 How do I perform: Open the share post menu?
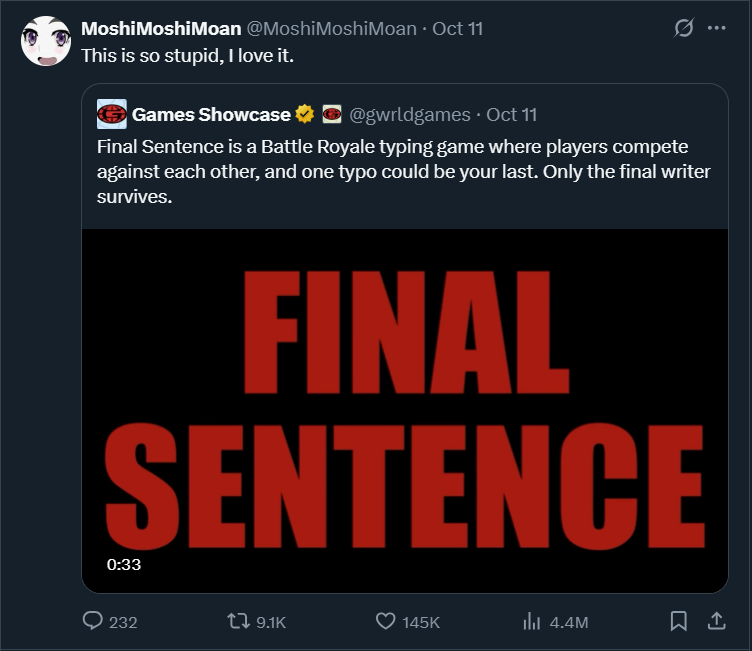click(x=716, y=622)
